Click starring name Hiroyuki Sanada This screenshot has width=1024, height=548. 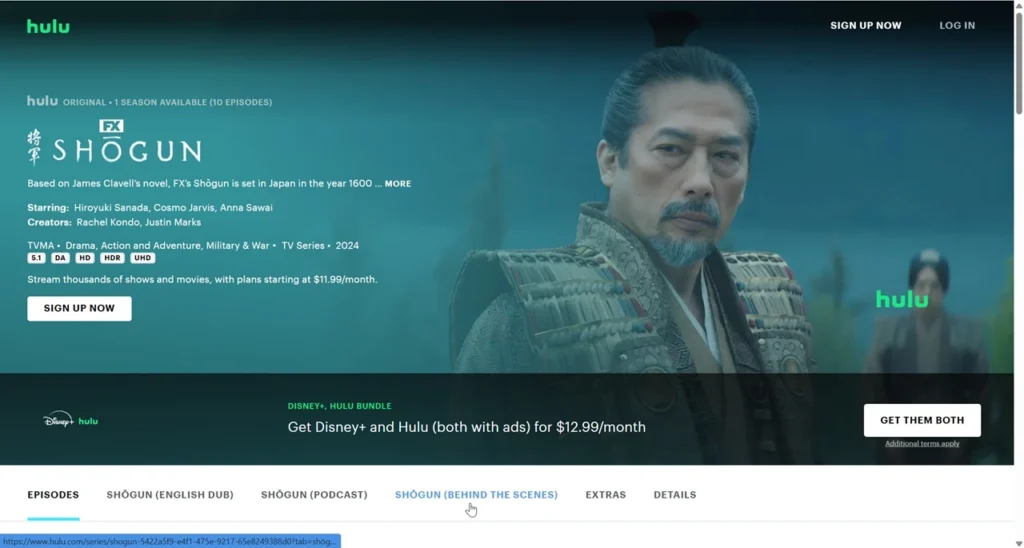point(111,208)
